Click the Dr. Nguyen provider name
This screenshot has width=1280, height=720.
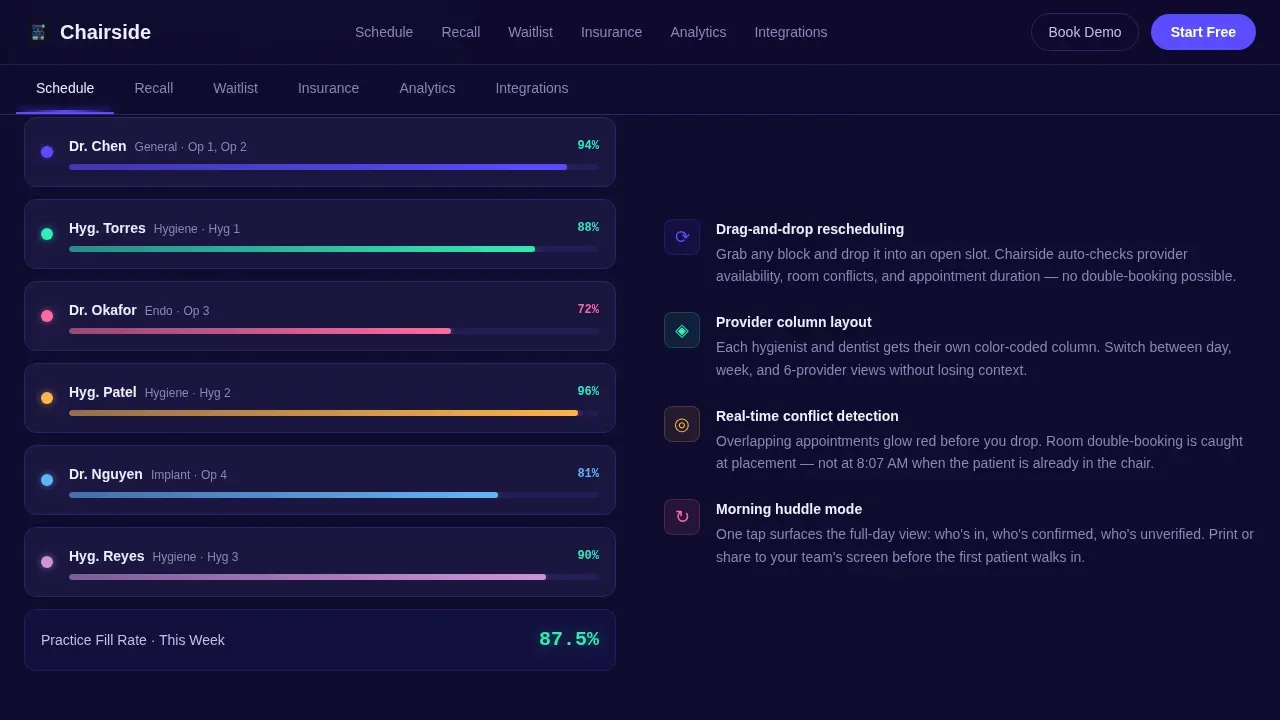[x=106, y=474]
